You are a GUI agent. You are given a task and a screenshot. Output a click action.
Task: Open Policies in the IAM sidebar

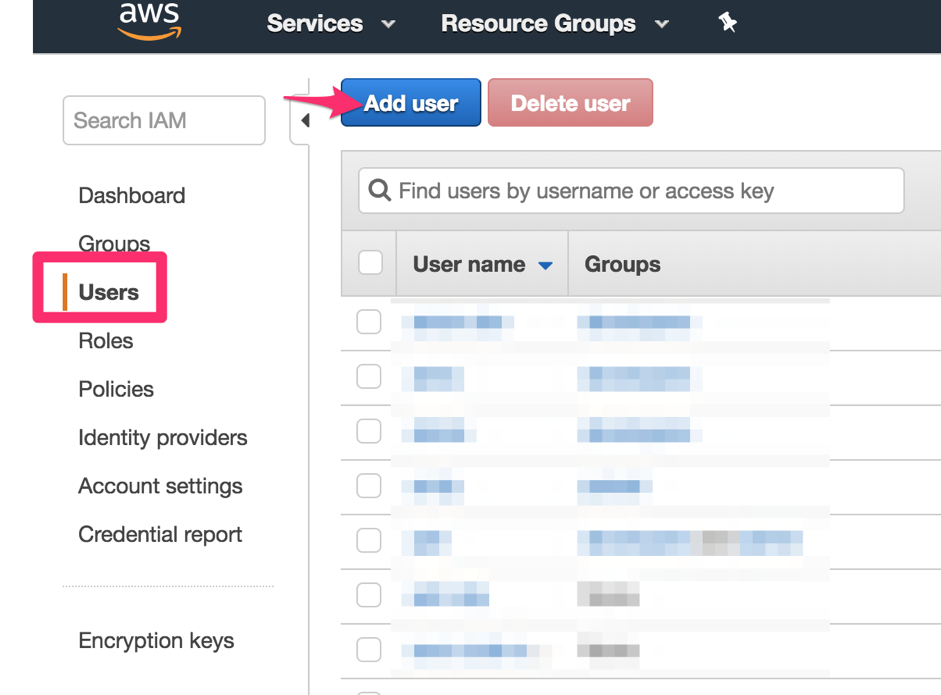pos(116,389)
